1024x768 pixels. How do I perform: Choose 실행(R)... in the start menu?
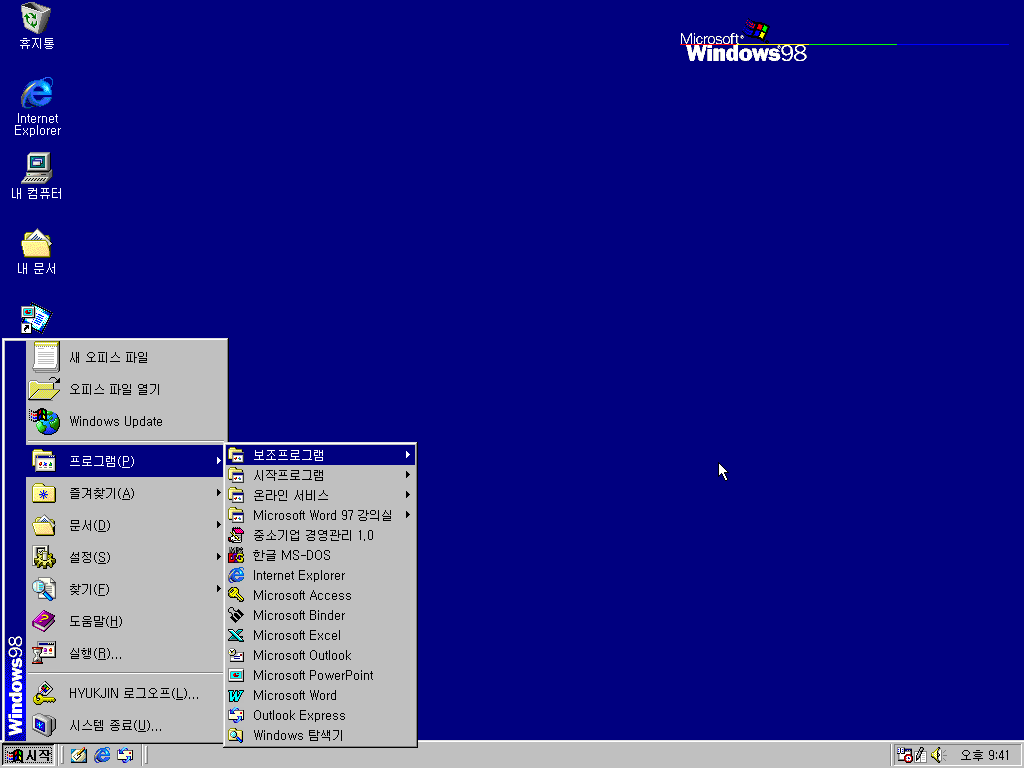coord(125,653)
